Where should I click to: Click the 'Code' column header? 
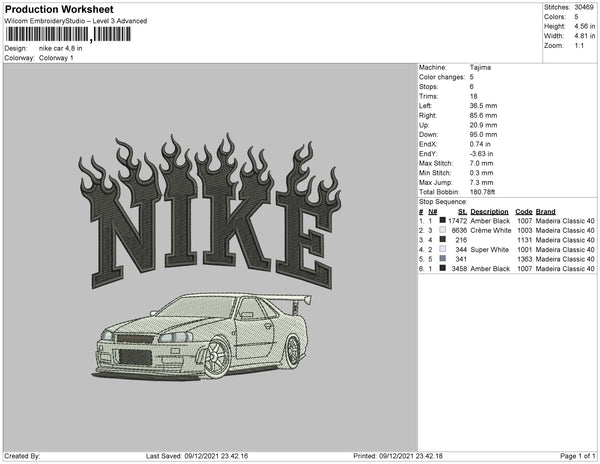[524, 212]
